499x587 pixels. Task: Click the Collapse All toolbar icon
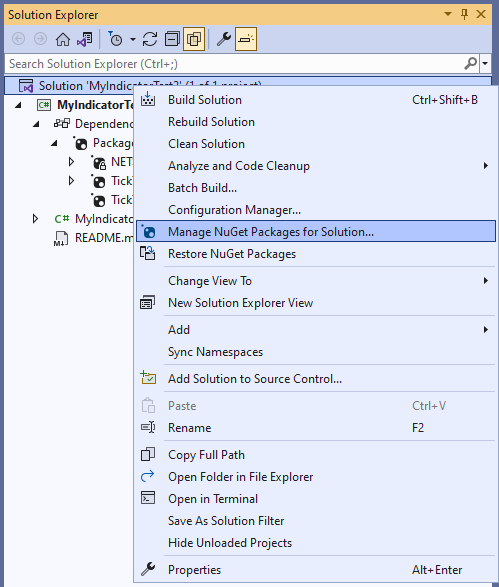pyautogui.click(x=172, y=39)
